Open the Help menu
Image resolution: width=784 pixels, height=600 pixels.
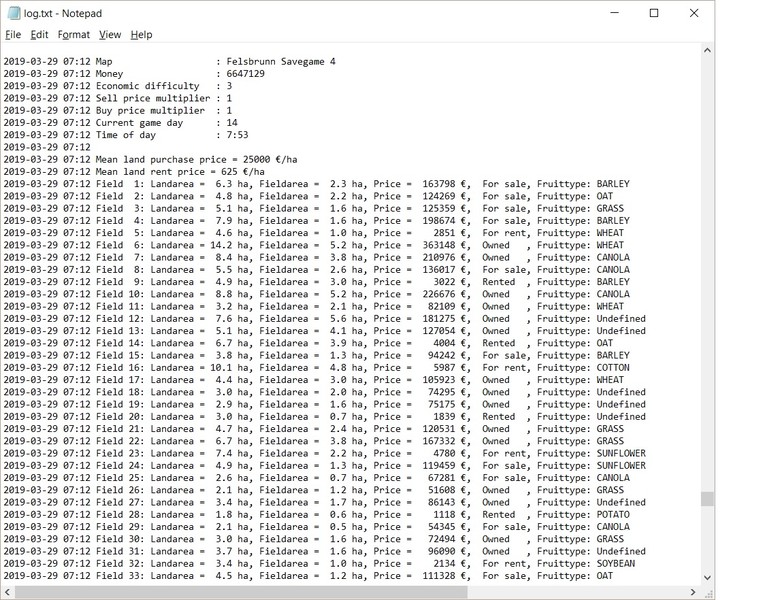click(x=141, y=34)
